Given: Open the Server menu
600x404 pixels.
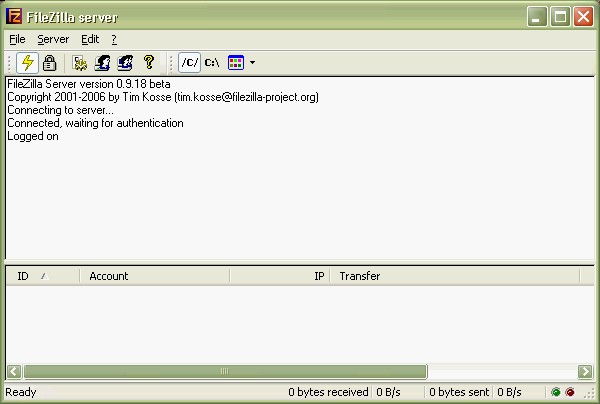Looking at the screenshot, I should point(53,39).
